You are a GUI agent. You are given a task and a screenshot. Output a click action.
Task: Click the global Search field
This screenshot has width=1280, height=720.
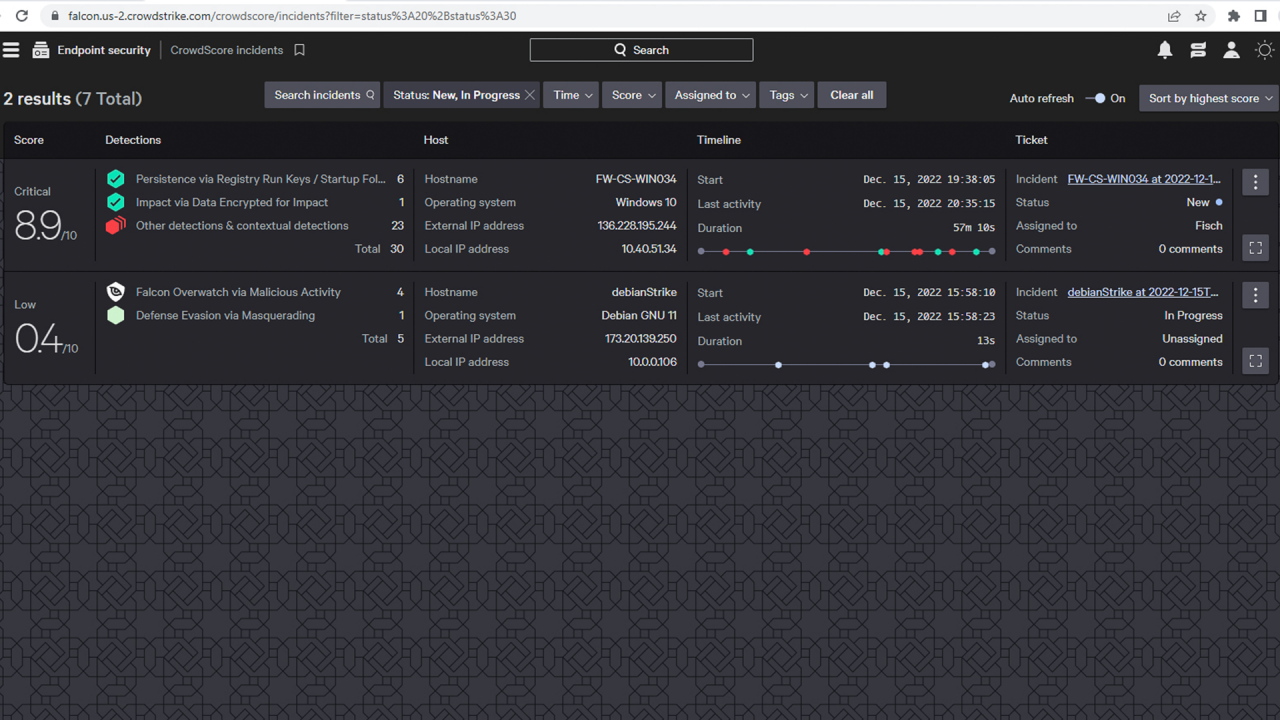point(641,50)
